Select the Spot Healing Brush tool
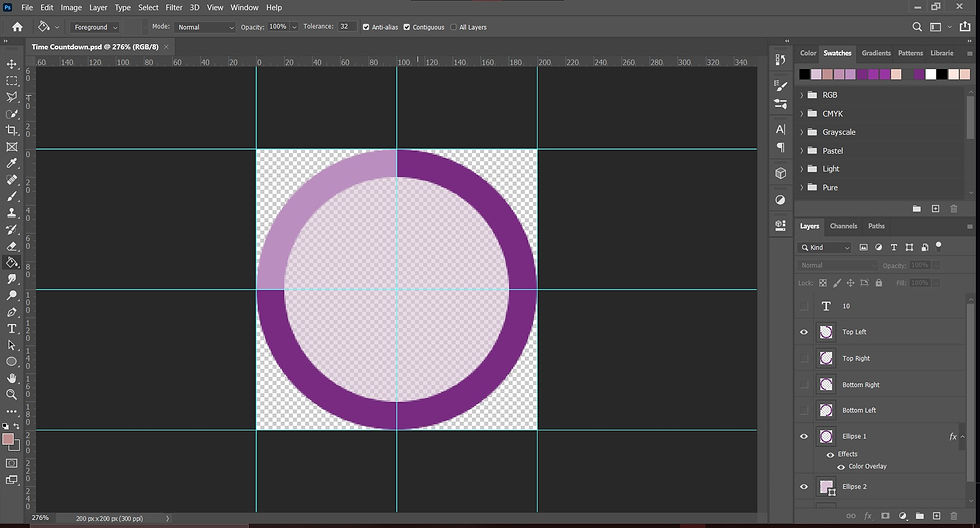Screen dimensions: 980x528 click(x=12, y=180)
